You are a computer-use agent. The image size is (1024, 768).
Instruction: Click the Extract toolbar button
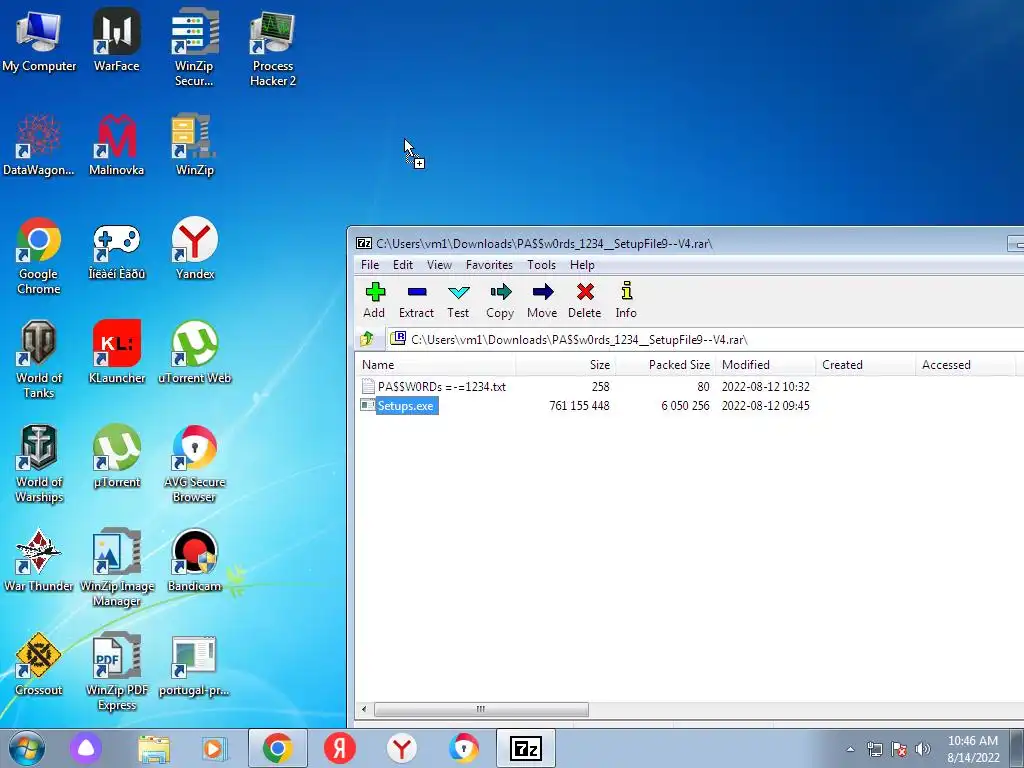click(x=416, y=300)
